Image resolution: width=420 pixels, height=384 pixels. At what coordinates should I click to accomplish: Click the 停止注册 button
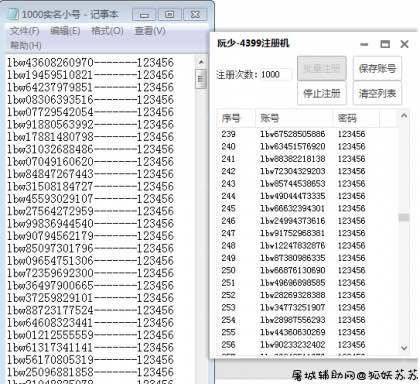point(322,93)
